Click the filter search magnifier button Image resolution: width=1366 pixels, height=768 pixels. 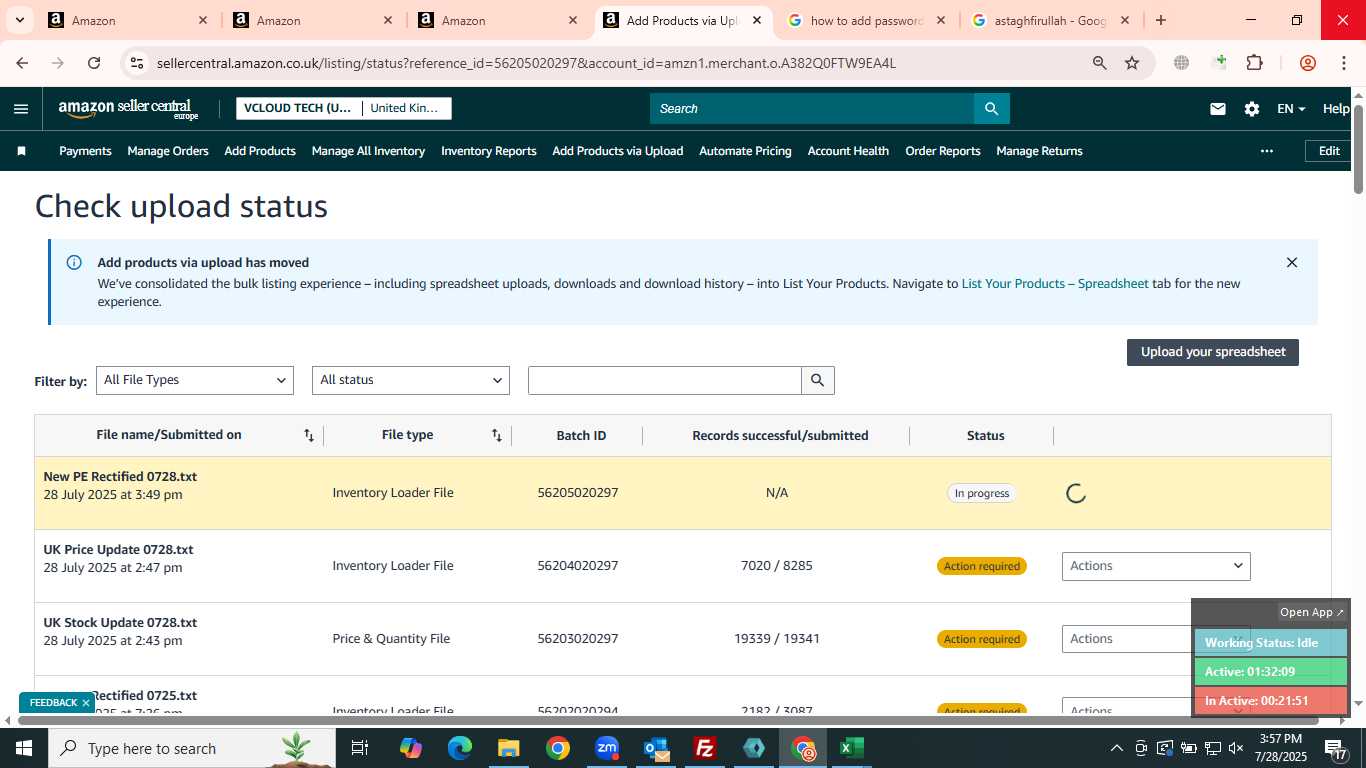[x=818, y=380]
